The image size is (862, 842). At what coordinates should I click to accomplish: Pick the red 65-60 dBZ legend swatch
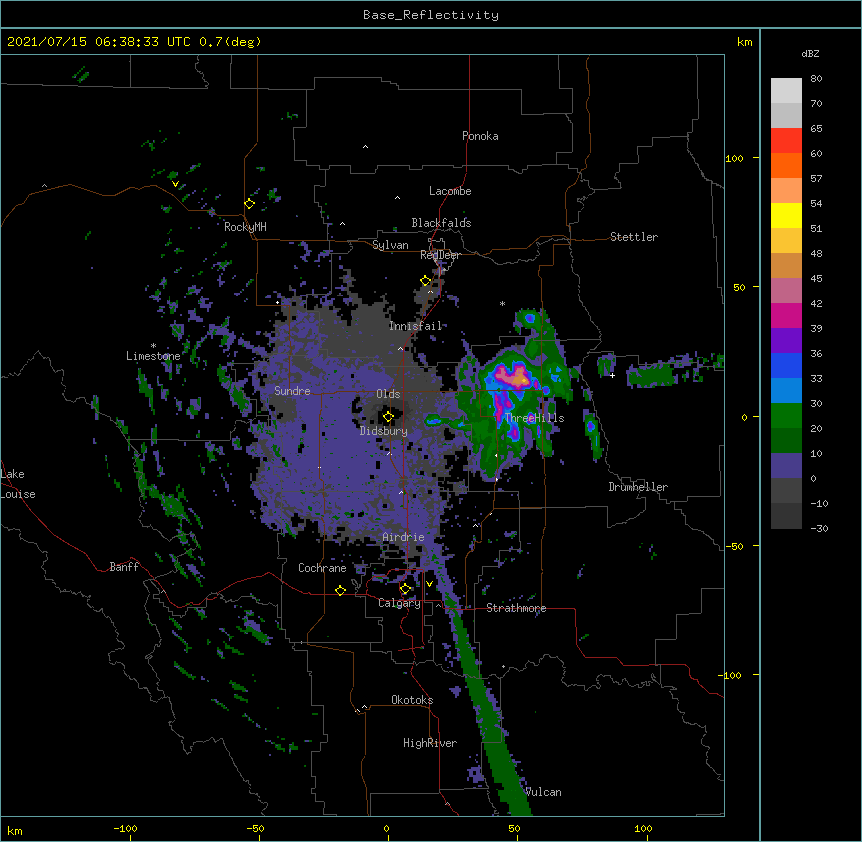pyautogui.click(x=786, y=141)
